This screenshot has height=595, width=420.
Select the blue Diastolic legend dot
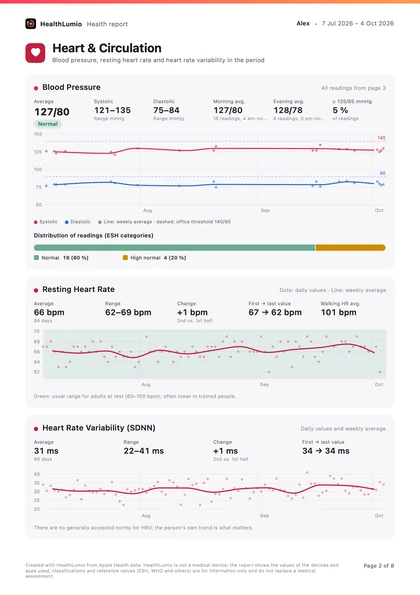coord(67,222)
